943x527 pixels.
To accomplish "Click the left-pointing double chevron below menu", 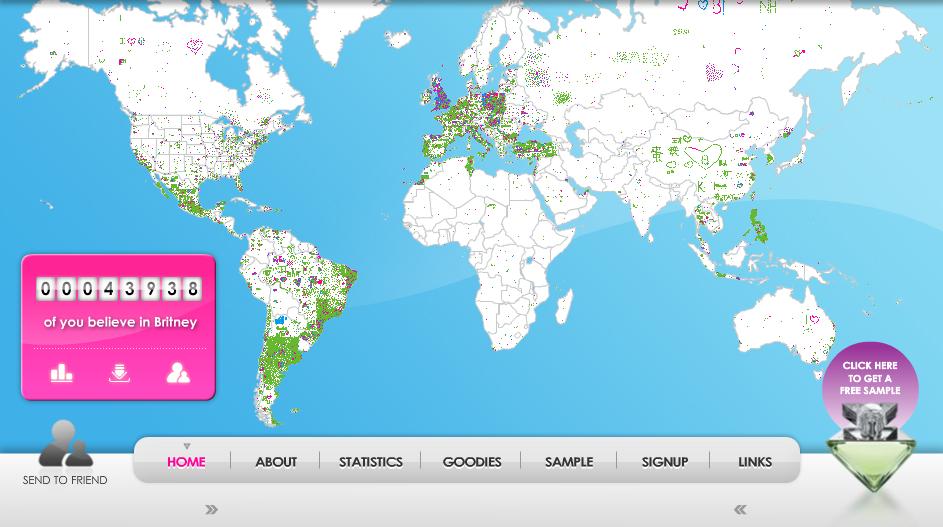I will (x=741, y=510).
